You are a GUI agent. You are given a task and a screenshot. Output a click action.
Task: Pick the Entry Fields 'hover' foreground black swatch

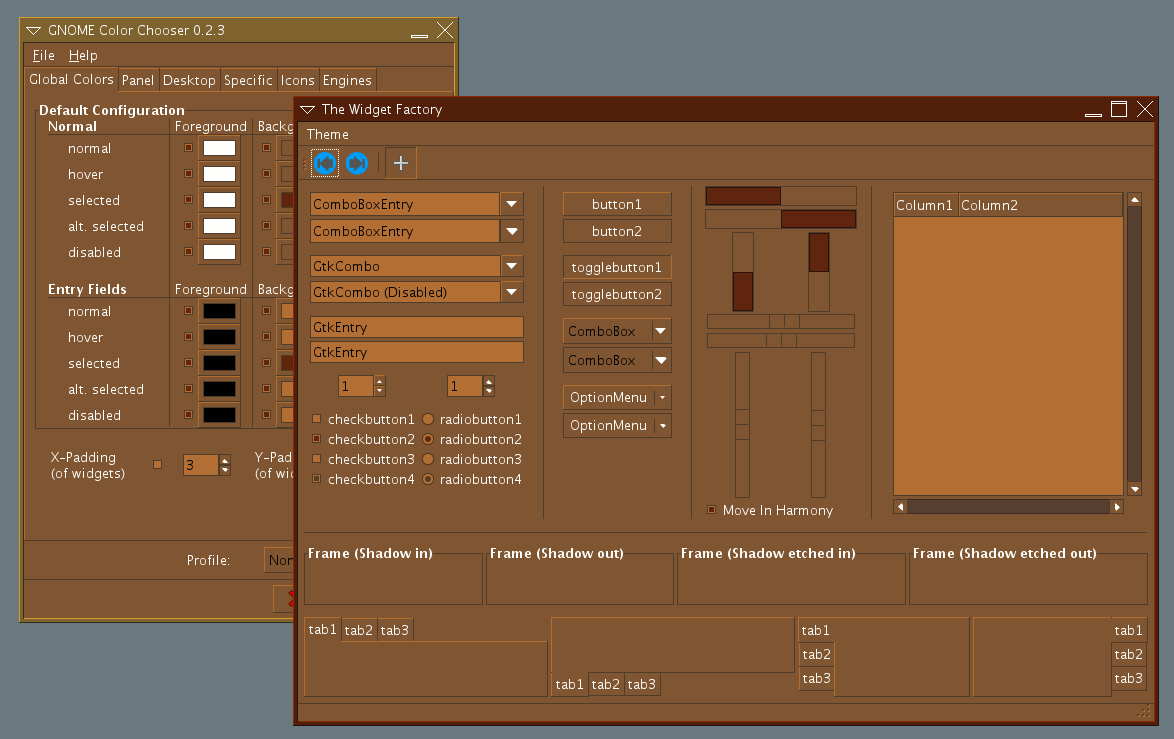(x=219, y=337)
